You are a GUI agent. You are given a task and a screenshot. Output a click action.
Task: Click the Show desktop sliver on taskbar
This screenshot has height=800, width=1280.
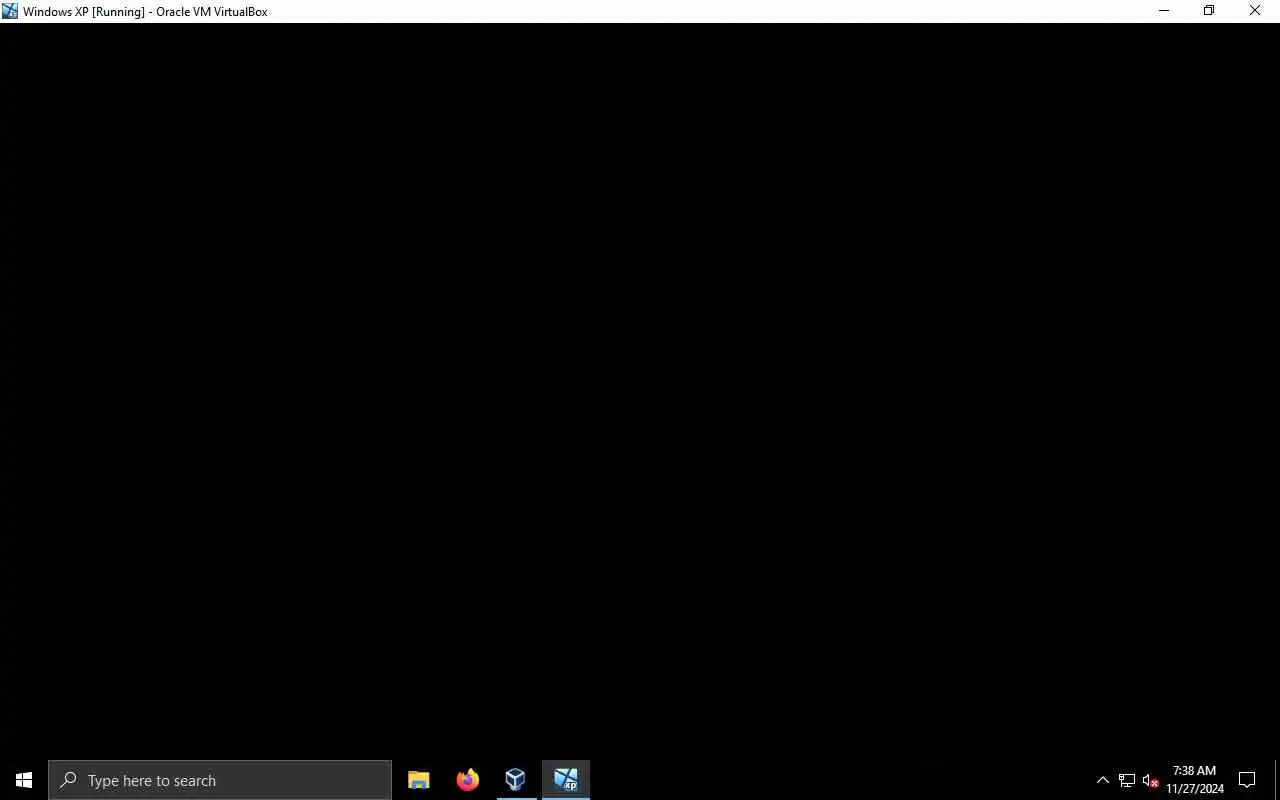1277,780
